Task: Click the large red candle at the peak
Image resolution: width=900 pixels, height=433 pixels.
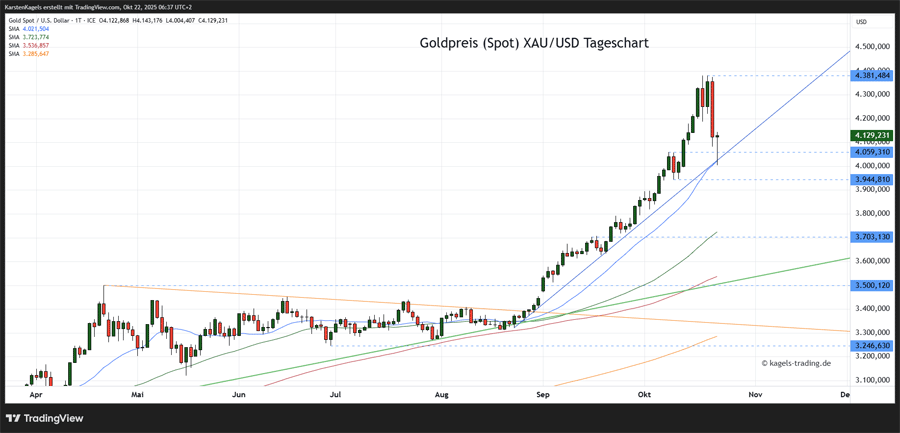Action: pos(712,110)
